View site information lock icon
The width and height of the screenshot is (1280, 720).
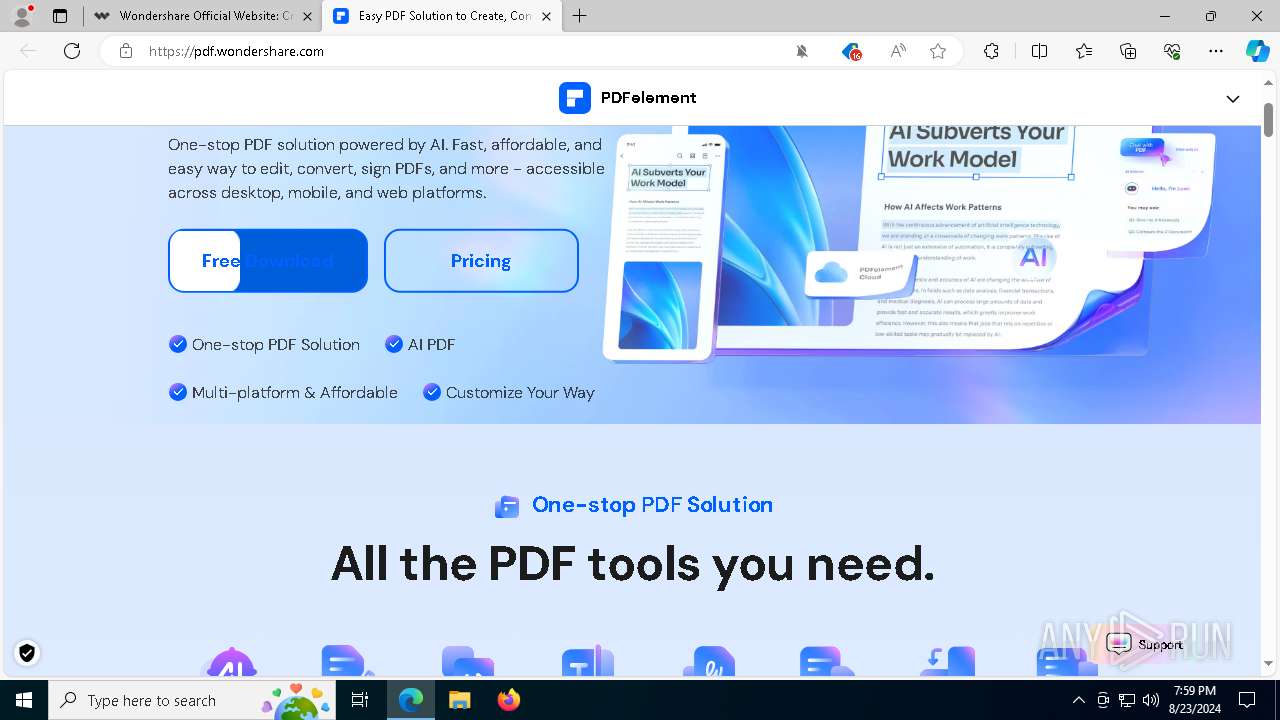coord(126,51)
